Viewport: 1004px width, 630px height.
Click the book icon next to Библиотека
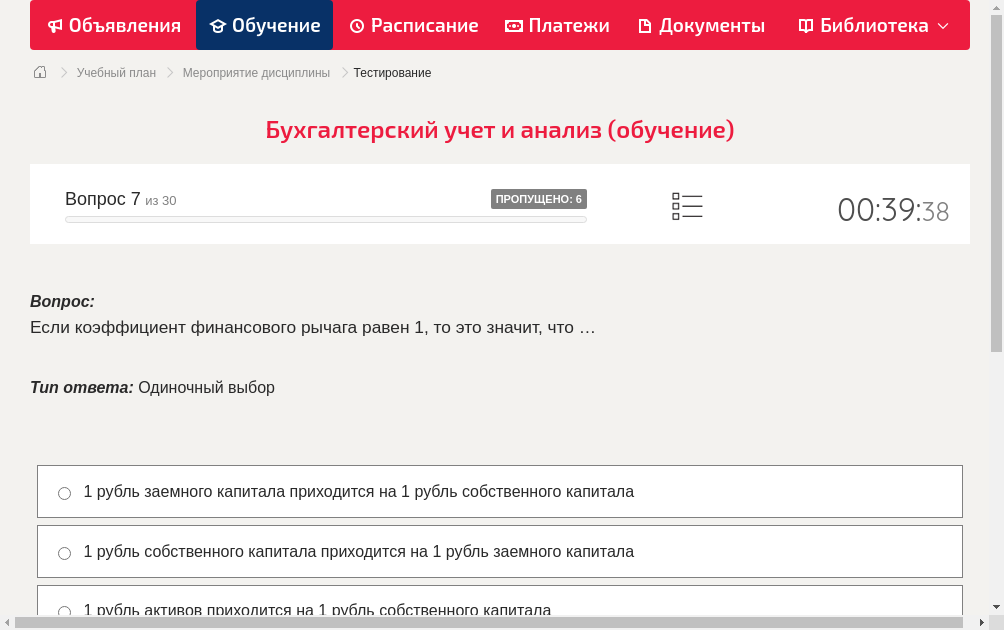804,25
